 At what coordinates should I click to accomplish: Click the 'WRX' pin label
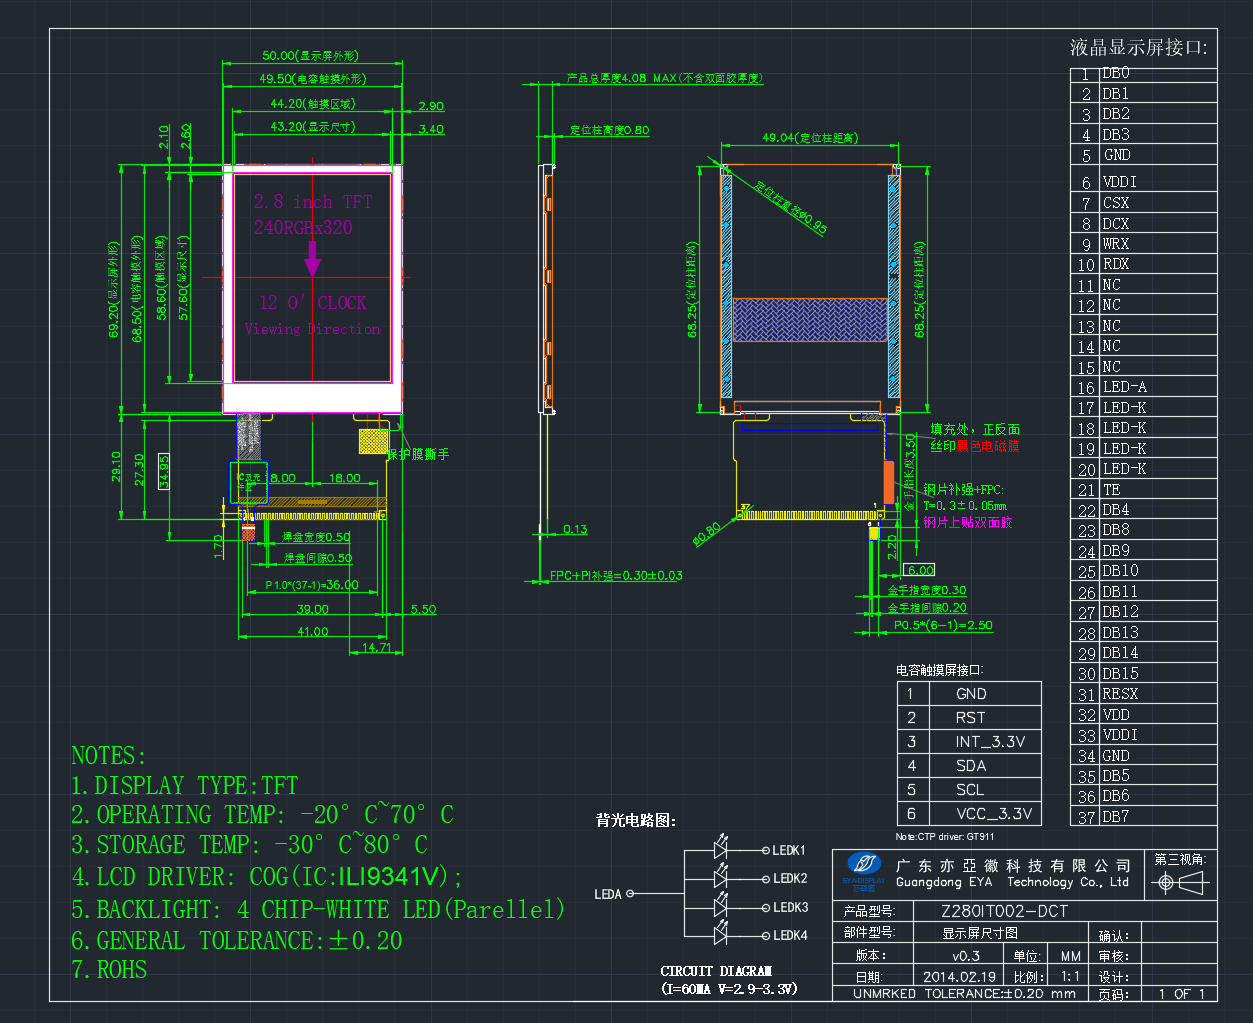click(x=1116, y=244)
